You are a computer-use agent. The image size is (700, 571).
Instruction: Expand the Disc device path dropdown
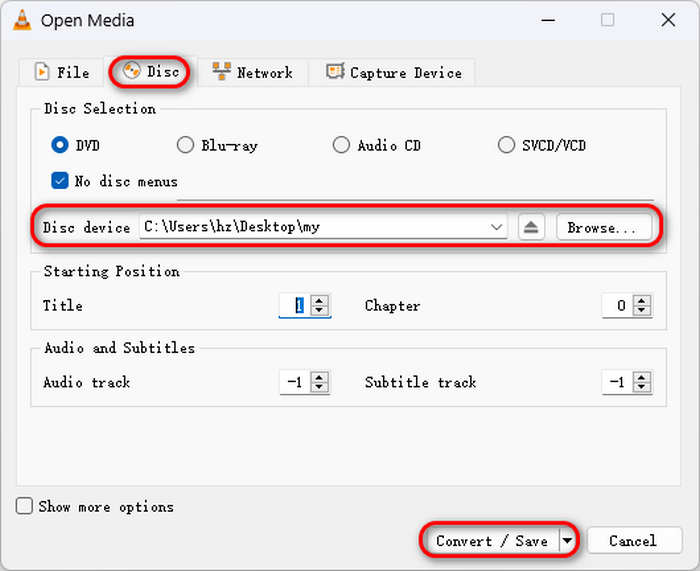(496, 227)
